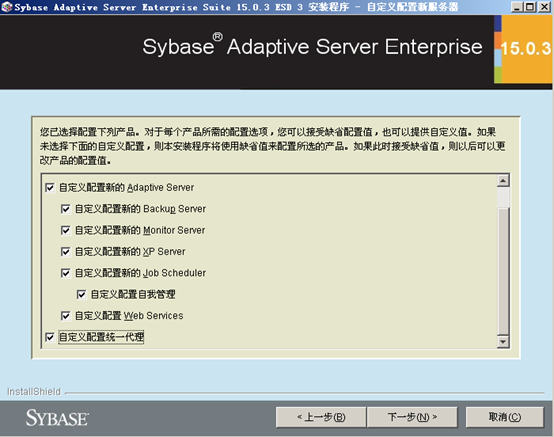Click the installer icon in title bar

coord(6,7)
